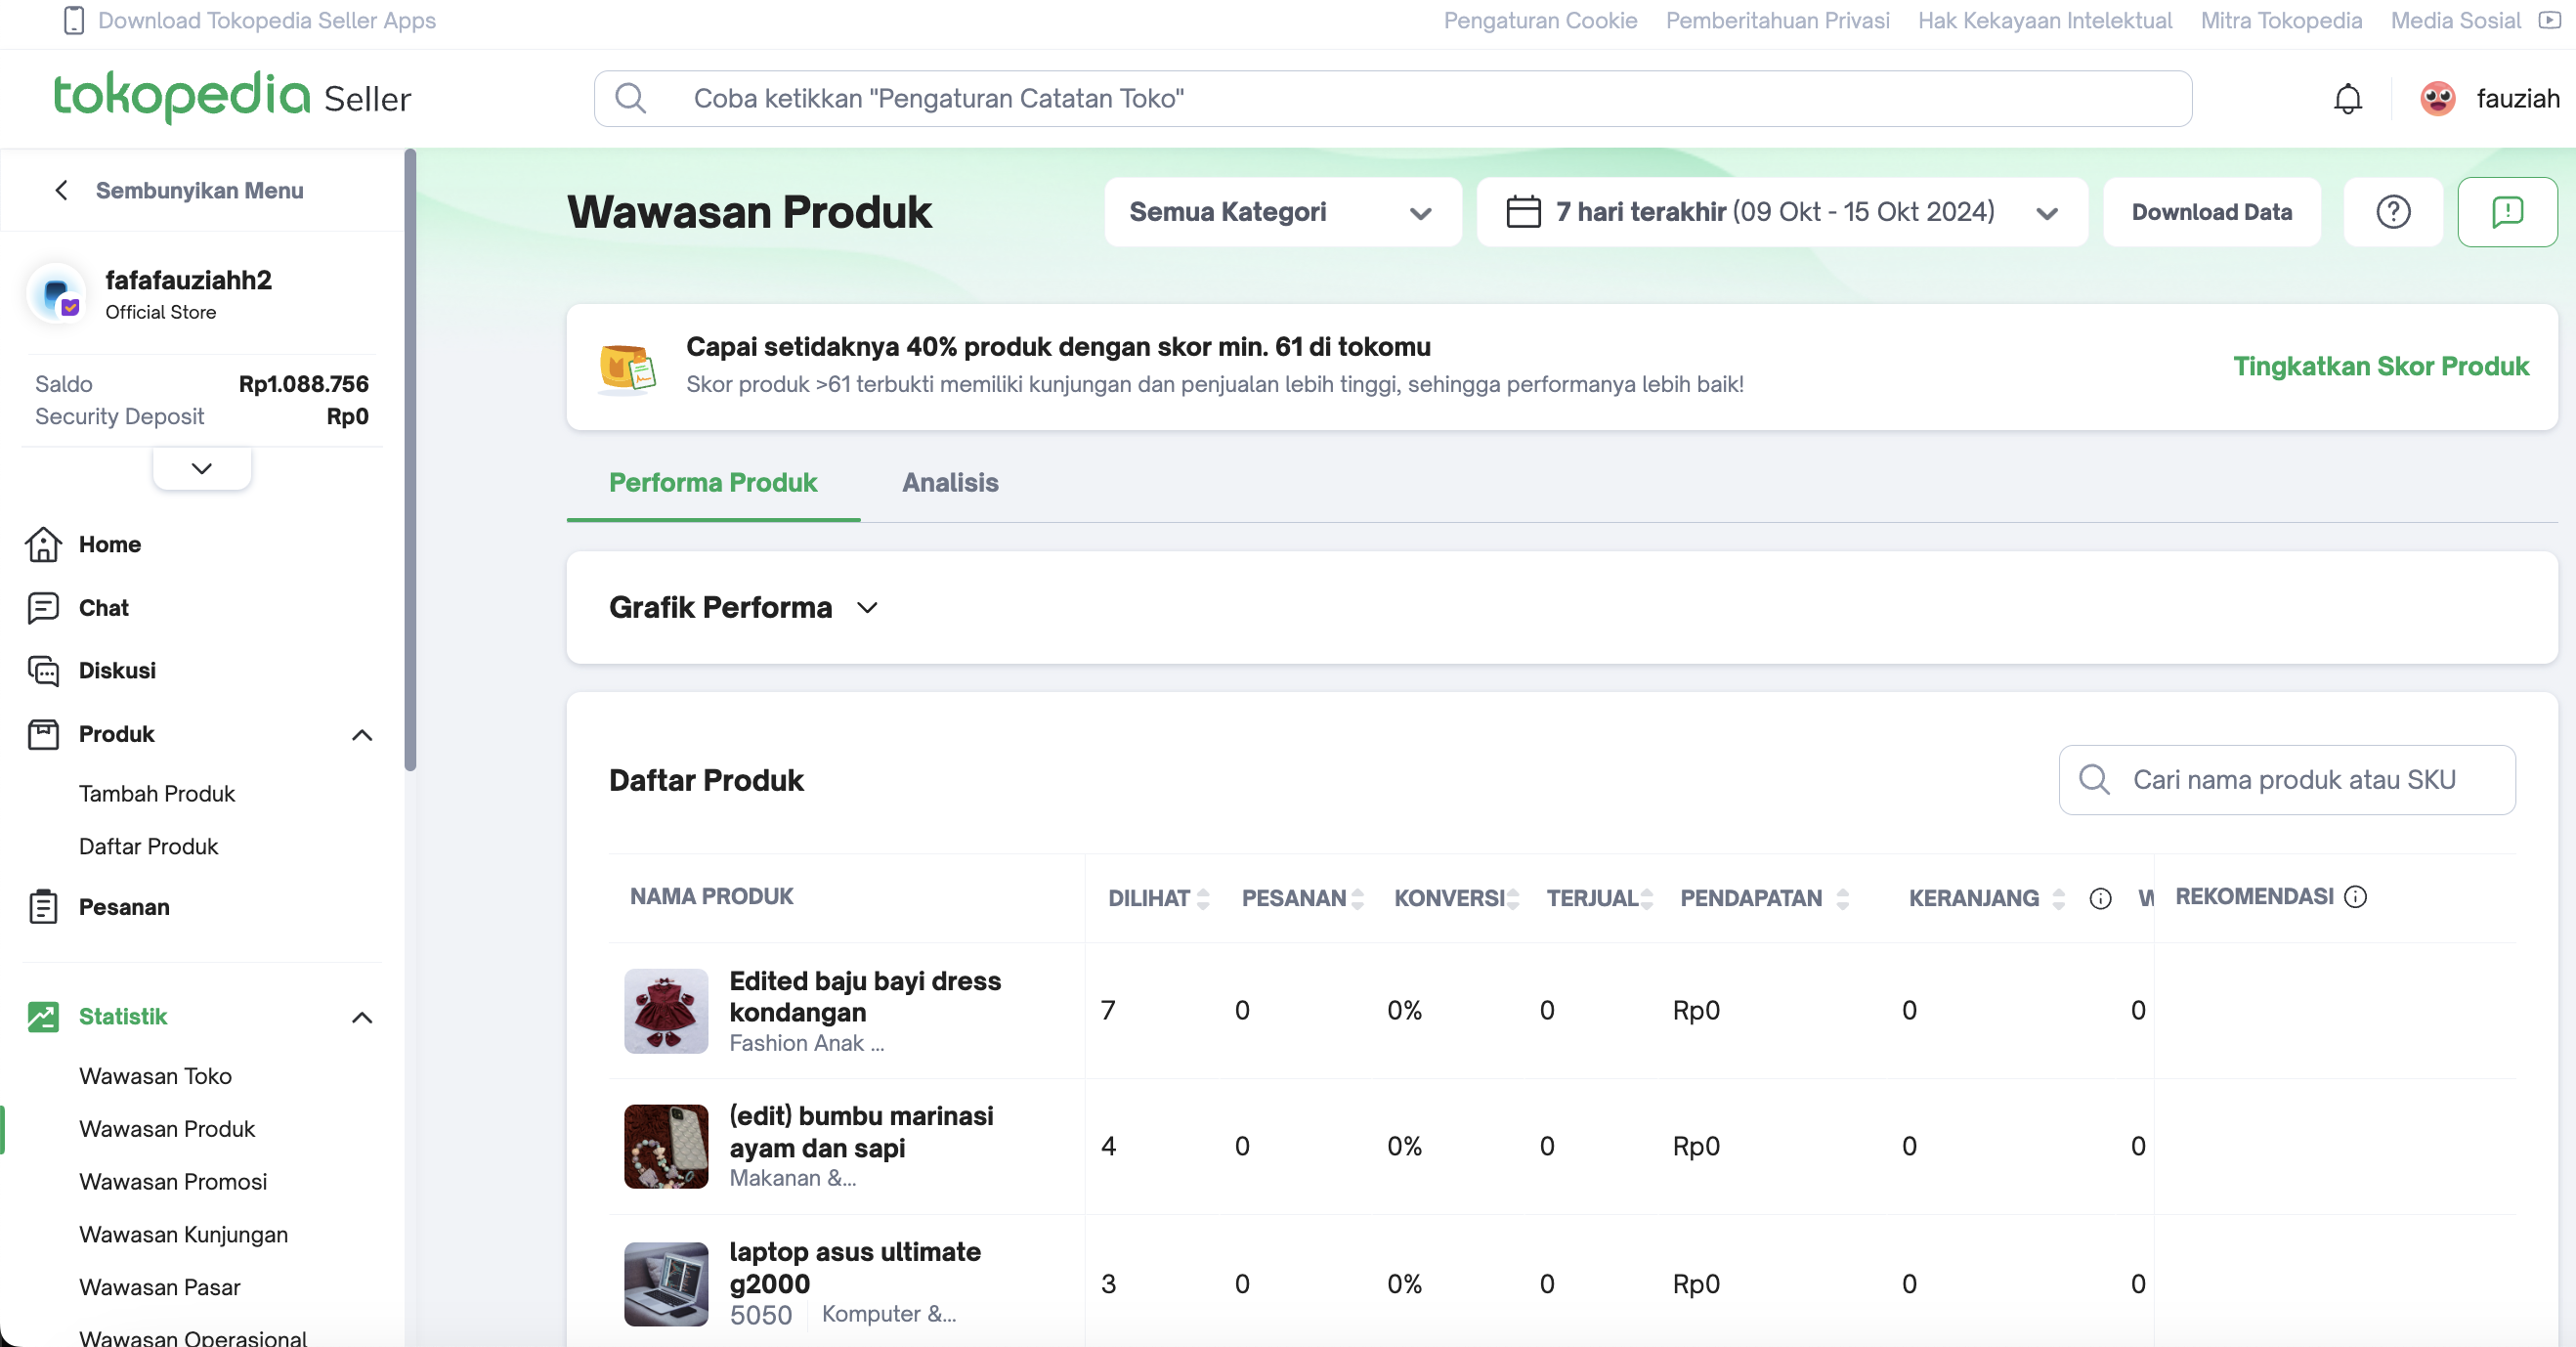The width and height of the screenshot is (2576, 1347).
Task: Sort the table by Pesanan column
Action: click(x=1357, y=899)
